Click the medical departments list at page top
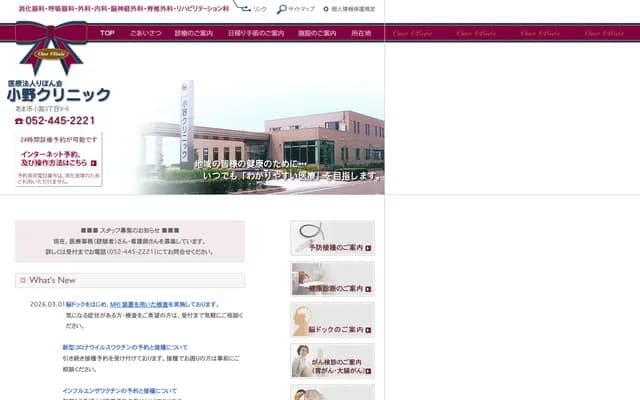 [x=124, y=8]
